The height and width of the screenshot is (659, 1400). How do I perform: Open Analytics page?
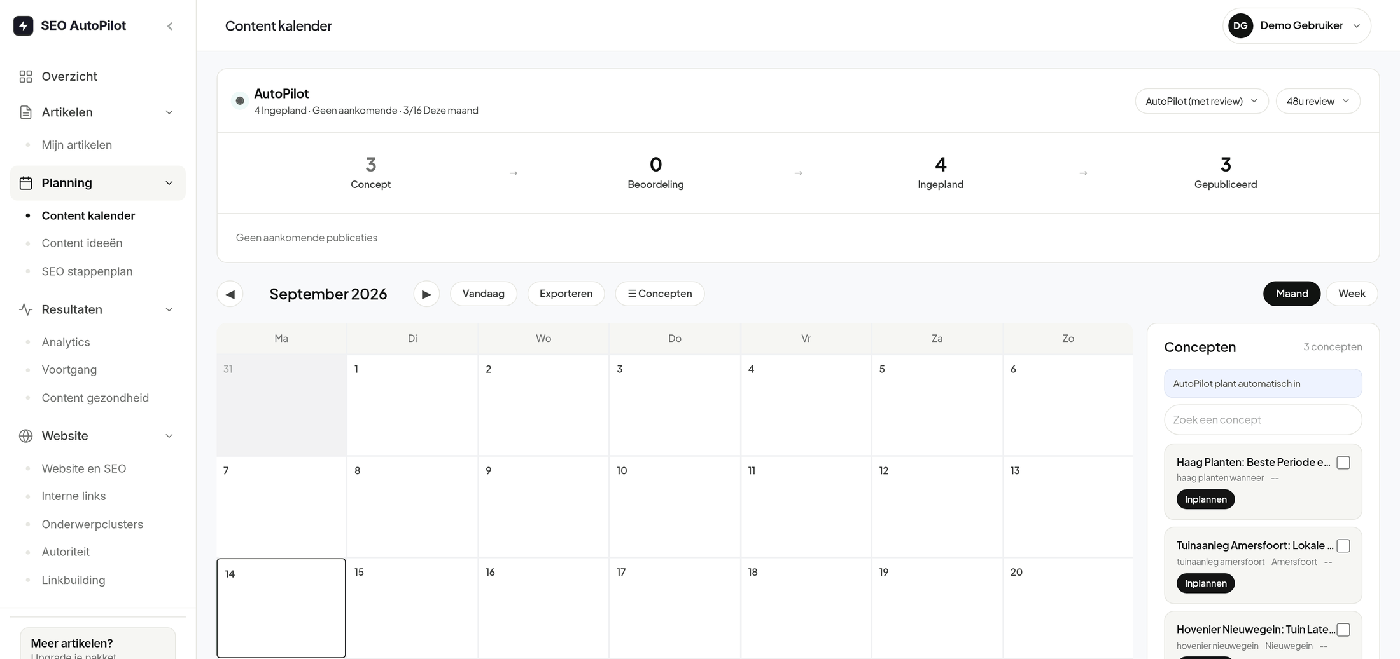[66, 342]
